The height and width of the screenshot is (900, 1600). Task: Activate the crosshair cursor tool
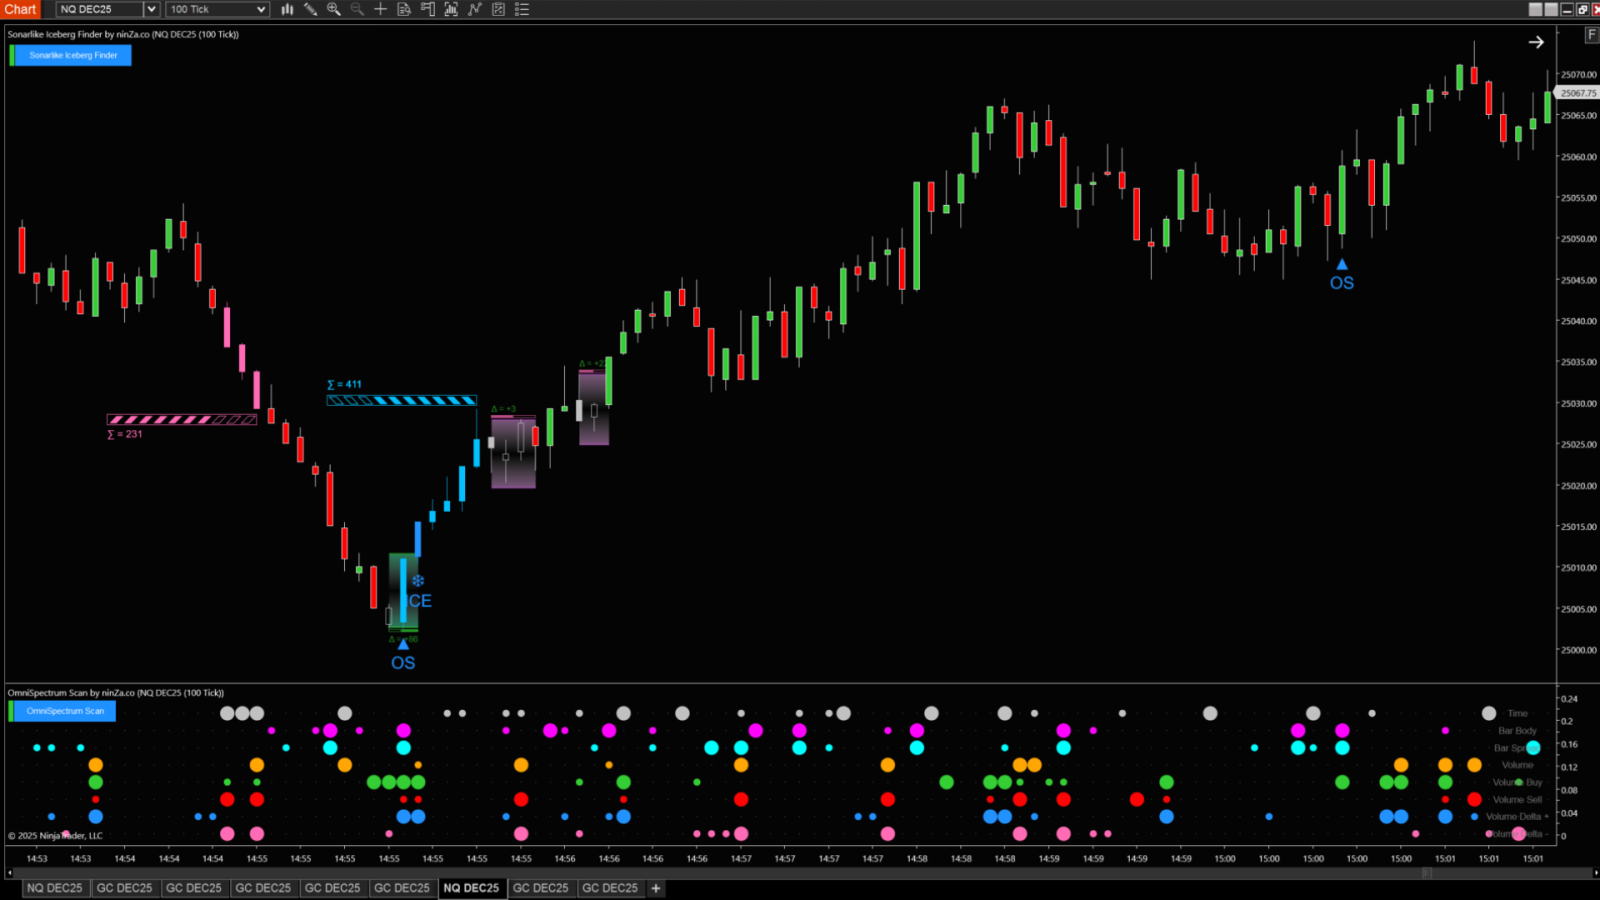click(x=381, y=9)
